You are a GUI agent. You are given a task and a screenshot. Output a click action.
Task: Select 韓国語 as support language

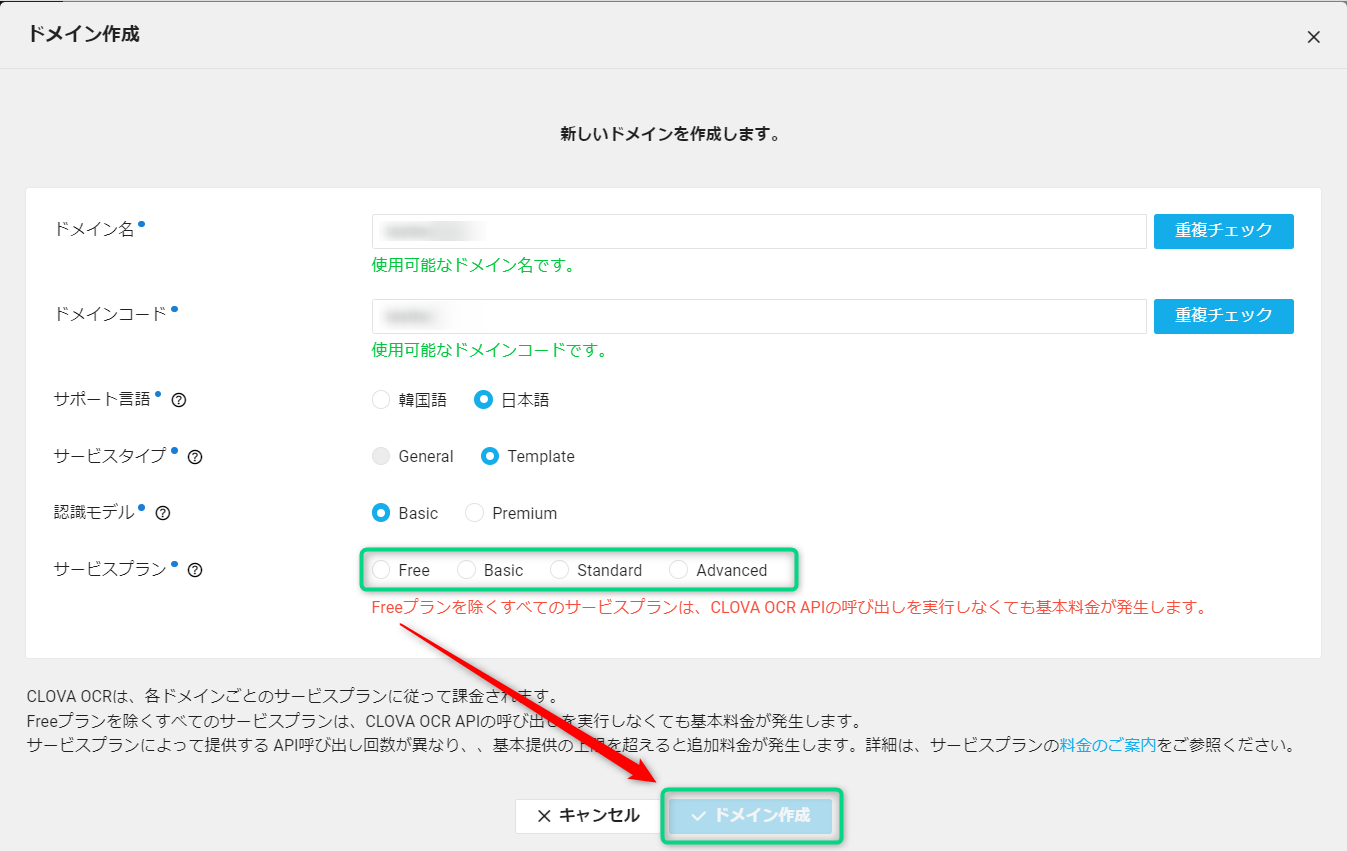pyautogui.click(x=381, y=400)
